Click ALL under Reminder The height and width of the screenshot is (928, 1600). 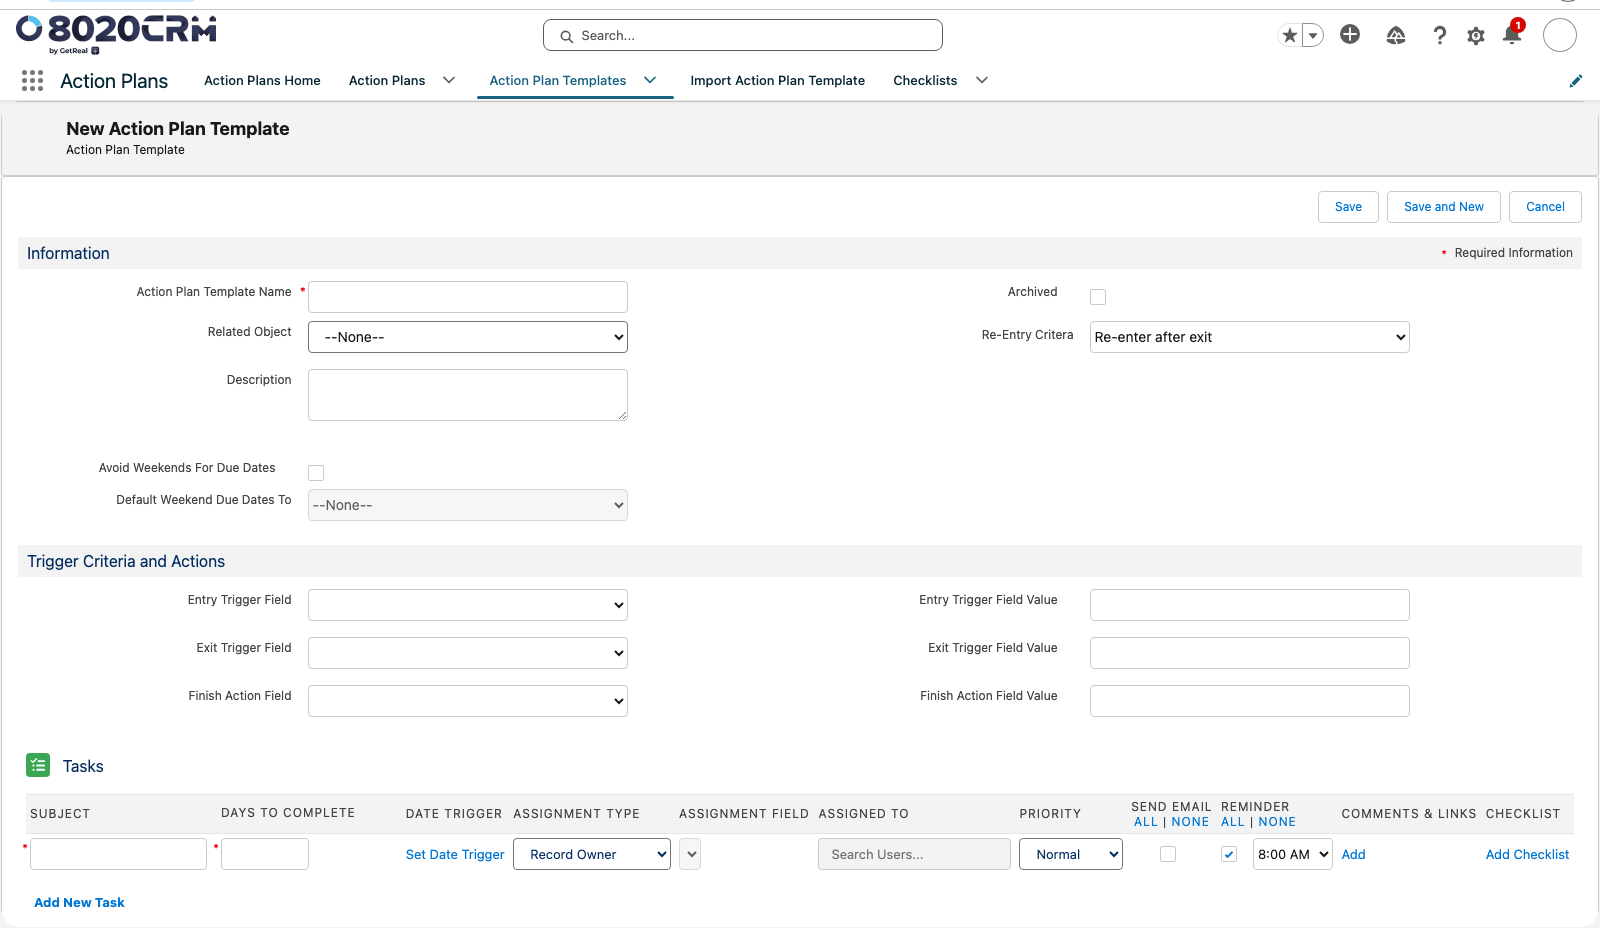coord(1233,822)
